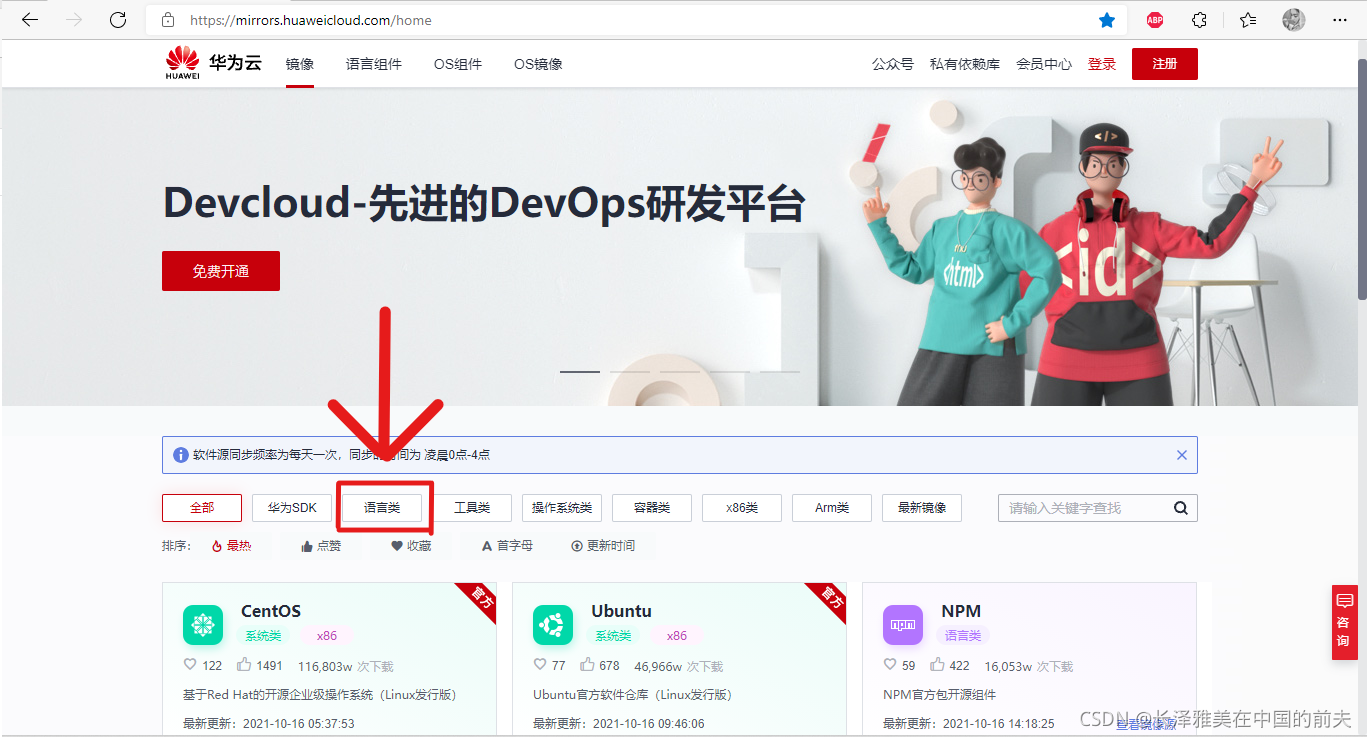Image resolution: width=1367 pixels, height=737 pixels.
Task: Click the URL in the address bar
Action: 310,20
